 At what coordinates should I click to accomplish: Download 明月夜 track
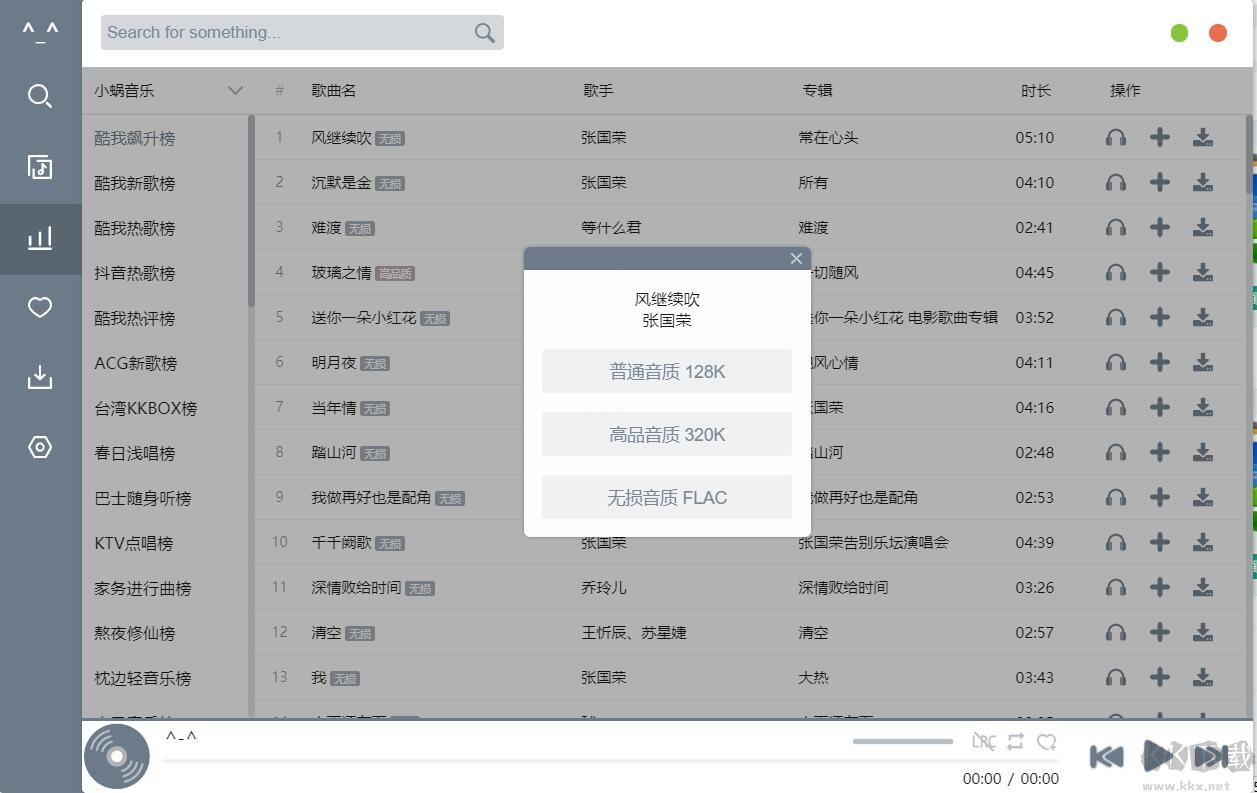pyautogui.click(x=1203, y=363)
